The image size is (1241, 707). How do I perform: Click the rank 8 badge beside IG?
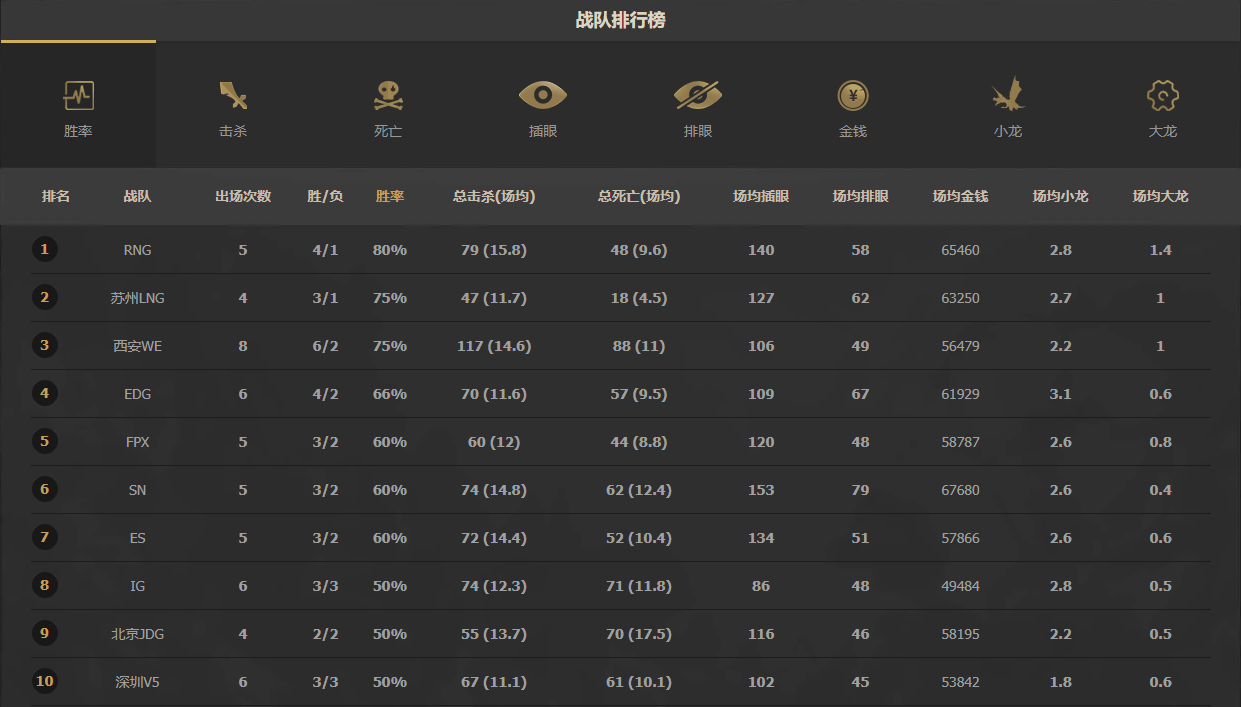pyautogui.click(x=44, y=585)
